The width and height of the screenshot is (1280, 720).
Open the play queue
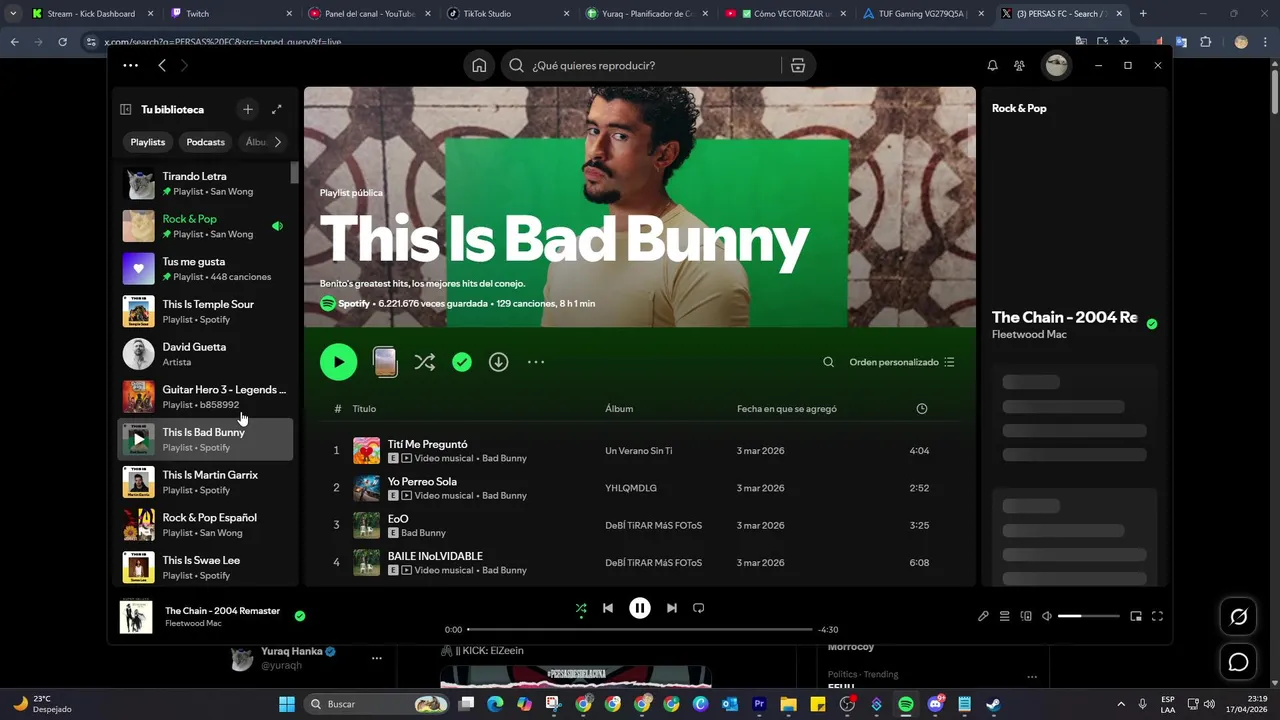click(x=1005, y=616)
